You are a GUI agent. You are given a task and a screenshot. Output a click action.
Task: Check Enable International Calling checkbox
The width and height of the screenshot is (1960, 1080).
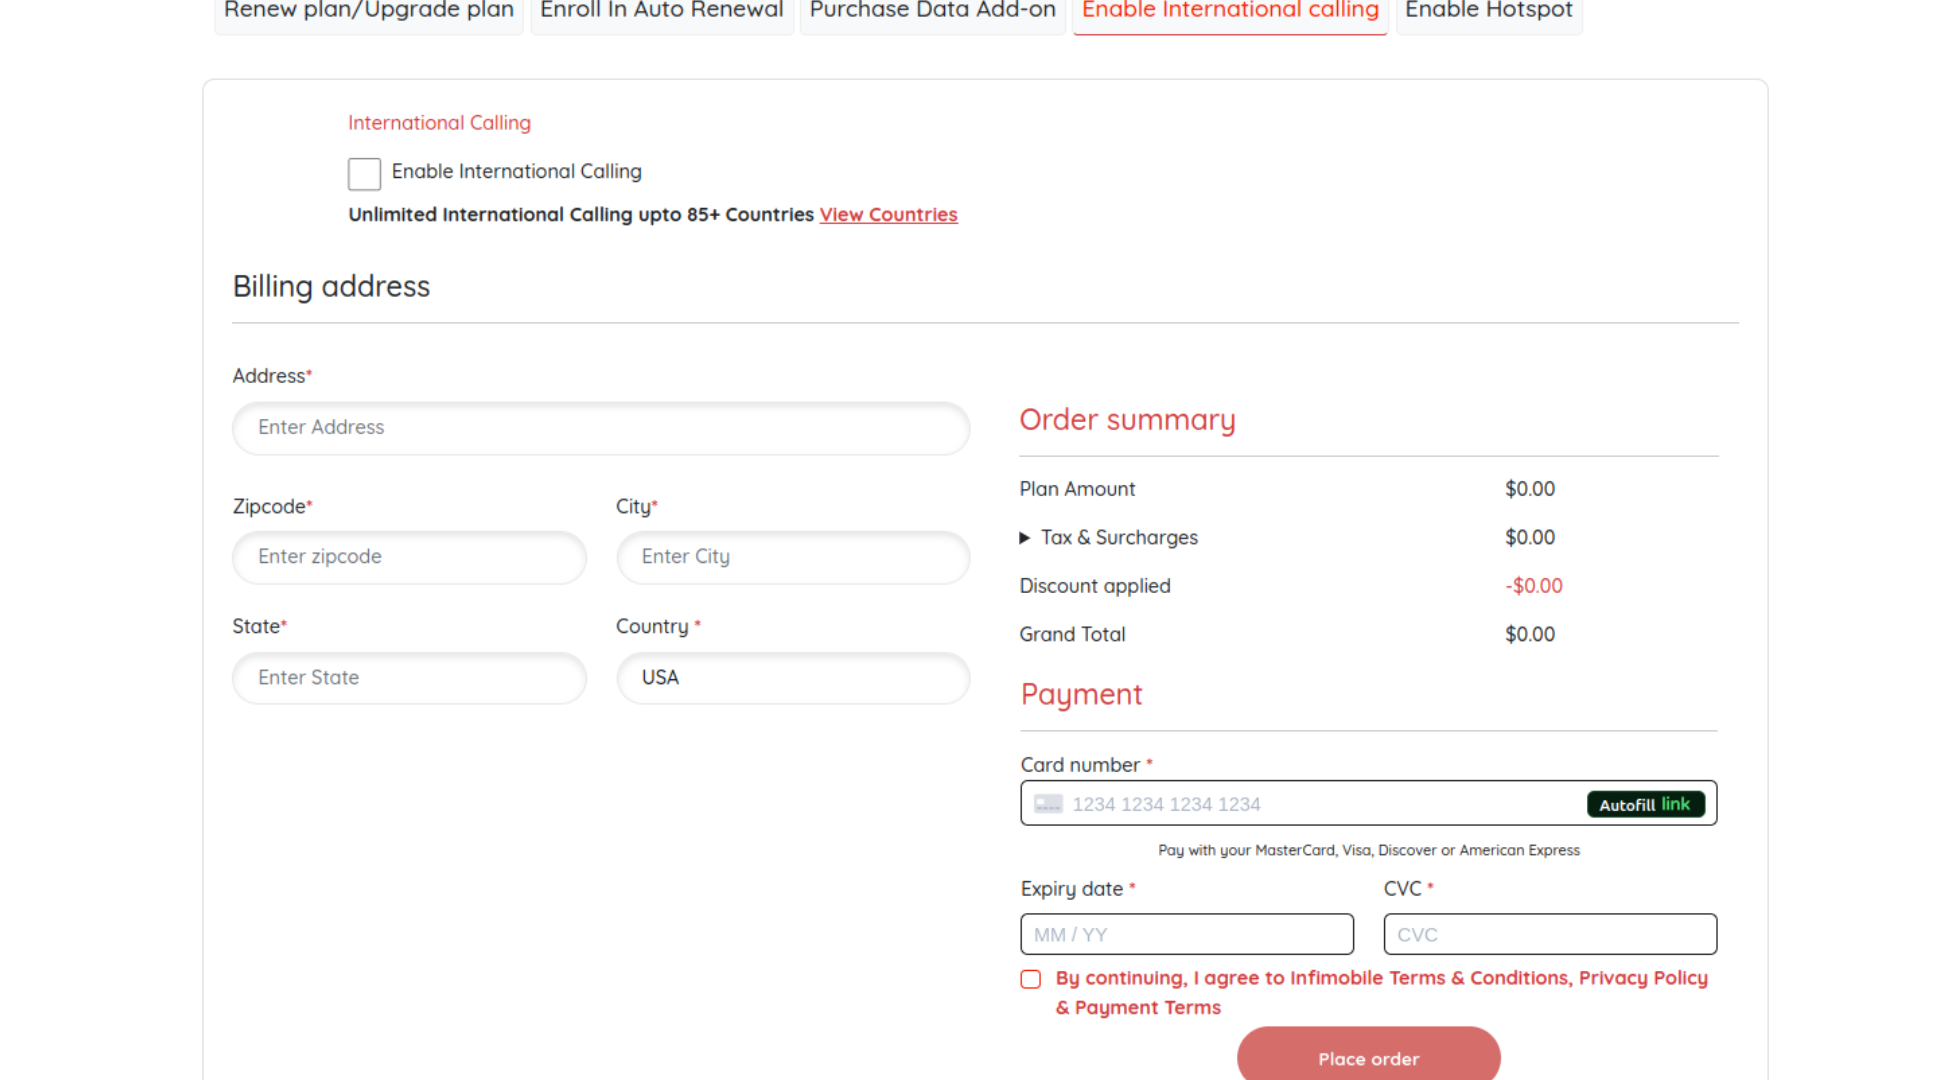pyautogui.click(x=364, y=173)
